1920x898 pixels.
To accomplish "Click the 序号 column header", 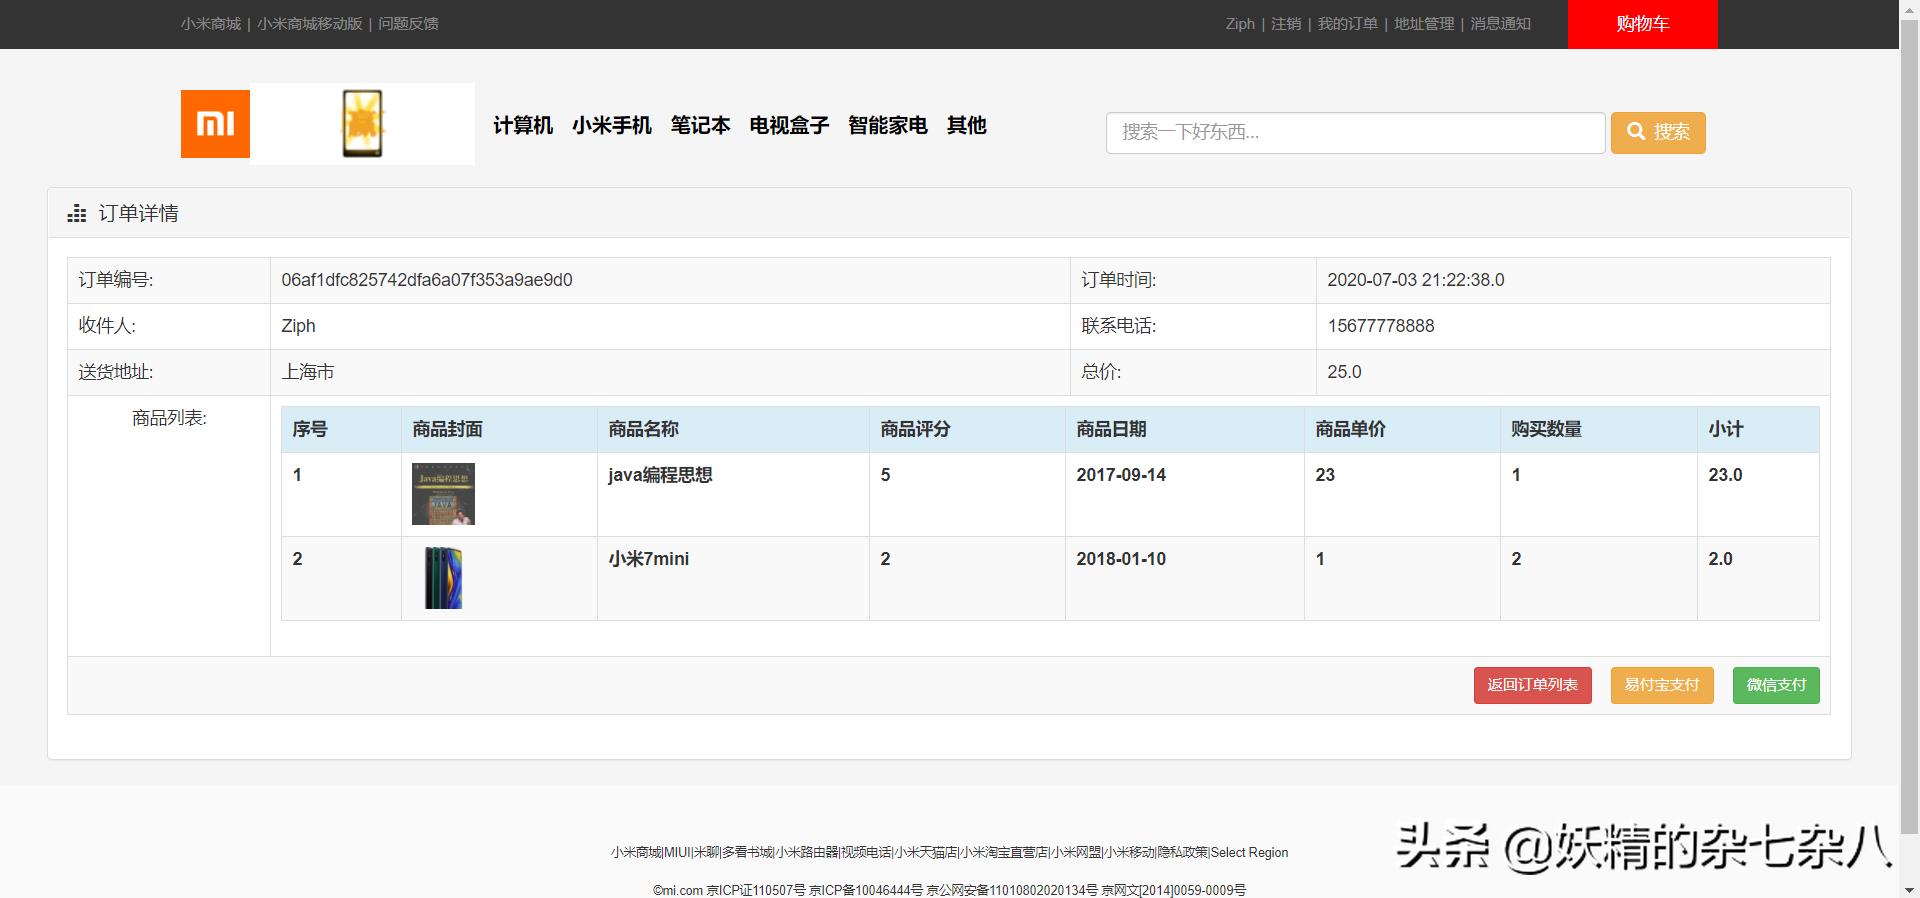I will 309,429.
